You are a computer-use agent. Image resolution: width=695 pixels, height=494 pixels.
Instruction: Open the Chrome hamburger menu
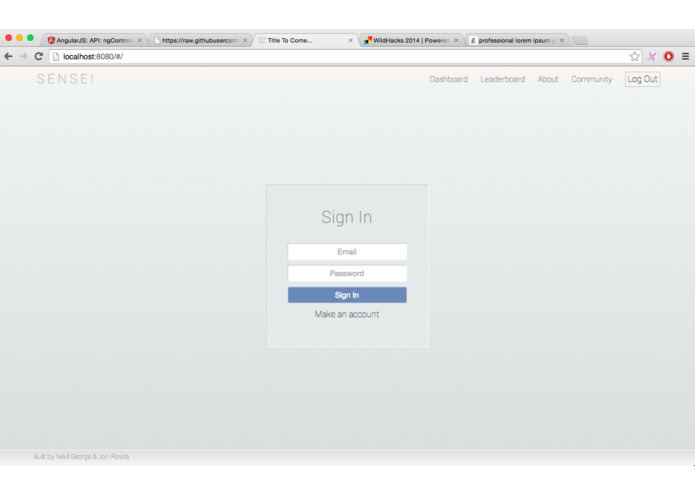pyautogui.click(x=685, y=56)
